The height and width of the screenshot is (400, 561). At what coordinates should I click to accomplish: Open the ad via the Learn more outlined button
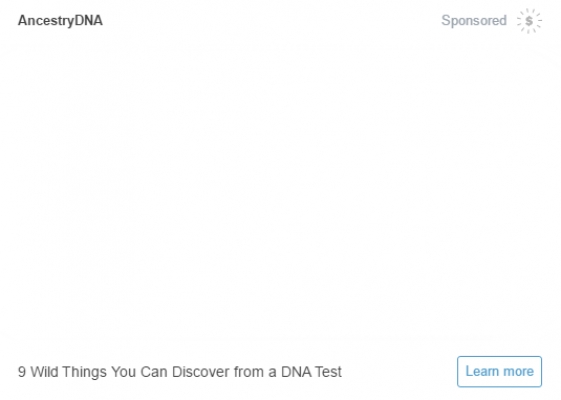tap(499, 371)
